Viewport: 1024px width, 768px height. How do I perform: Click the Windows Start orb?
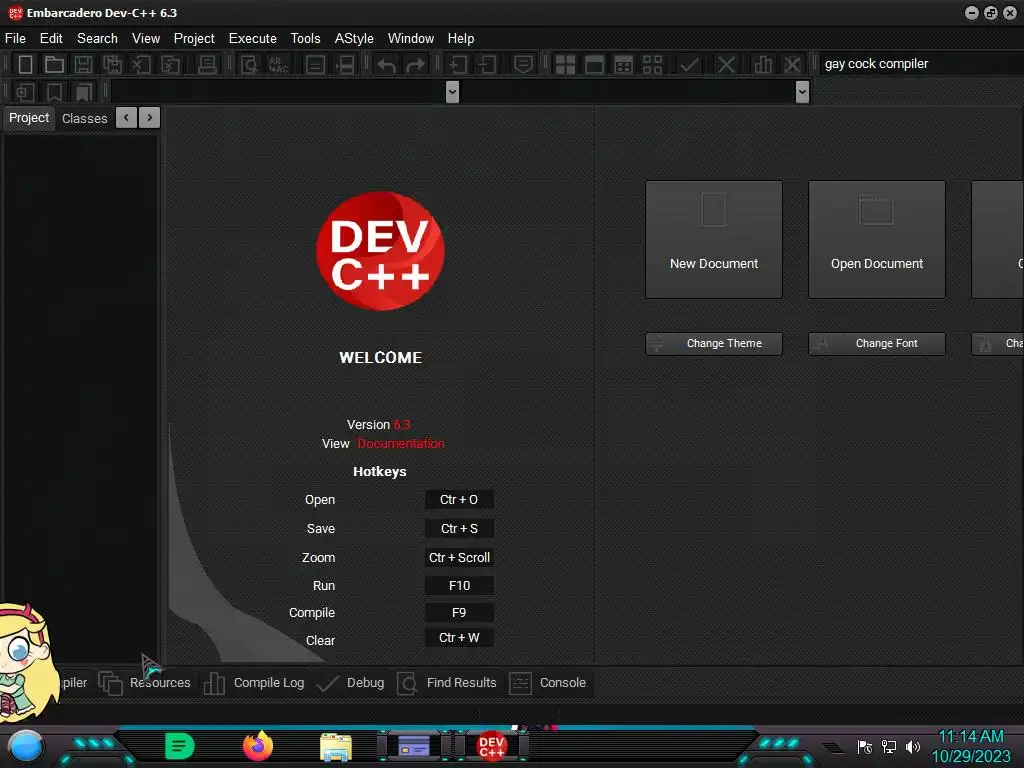pos(26,746)
